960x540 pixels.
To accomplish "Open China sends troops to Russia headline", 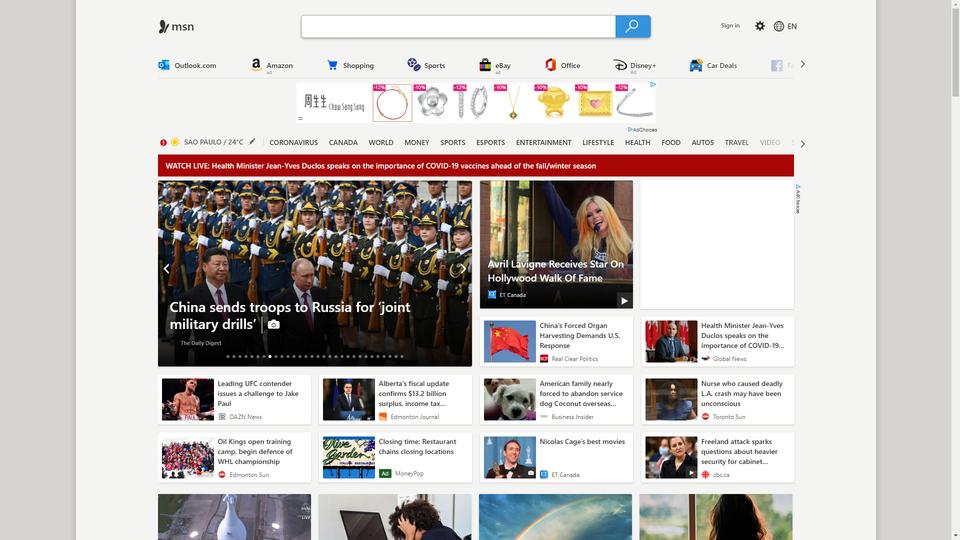I will [x=290, y=315].
